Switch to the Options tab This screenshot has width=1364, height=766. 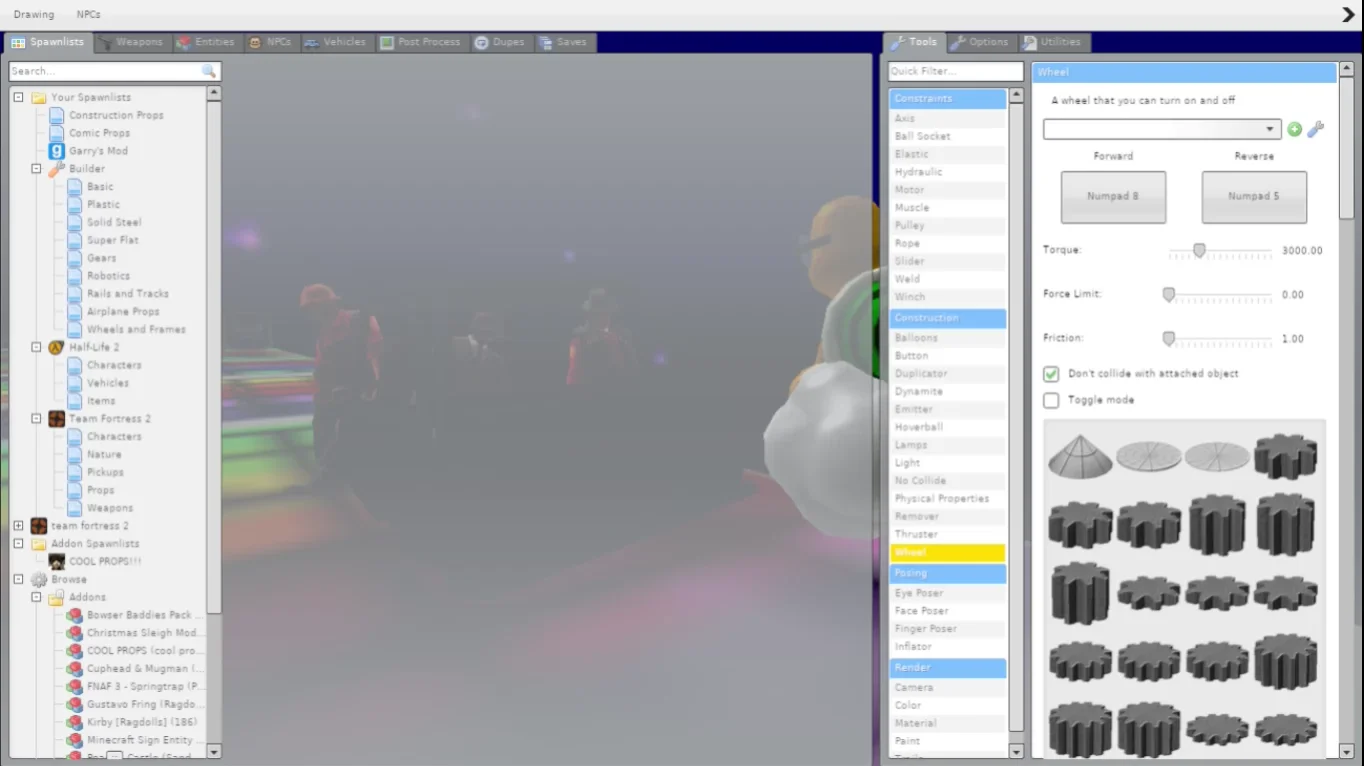pos(979,42)
